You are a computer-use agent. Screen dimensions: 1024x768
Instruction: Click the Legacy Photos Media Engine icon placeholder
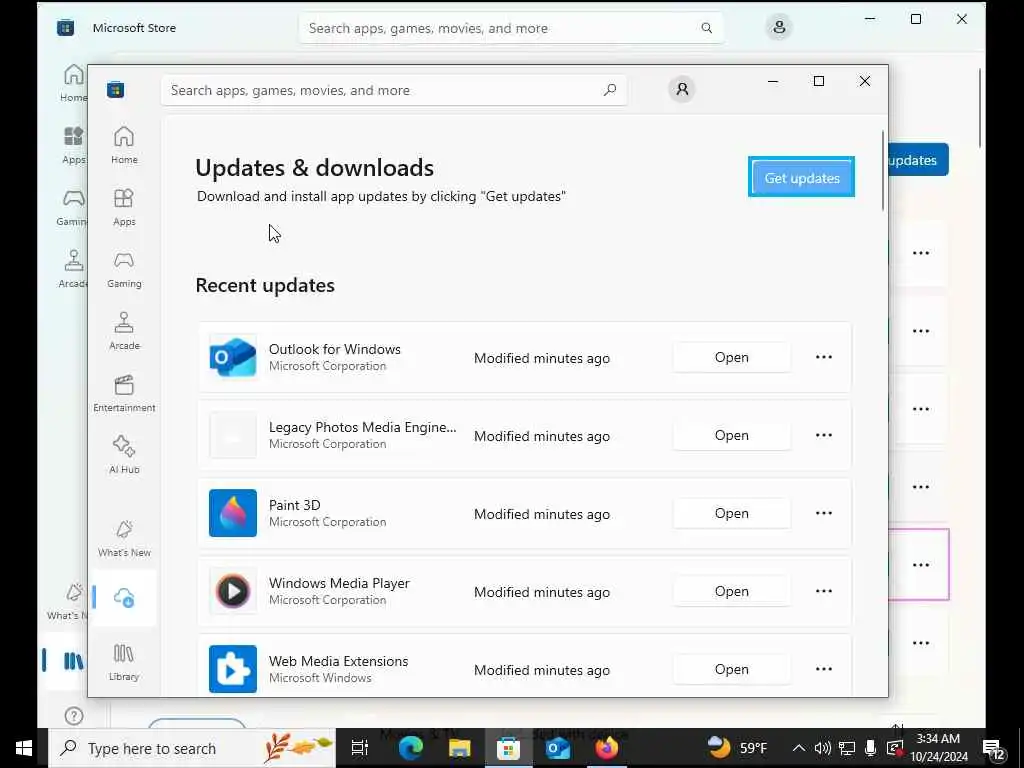coord(232,435)
